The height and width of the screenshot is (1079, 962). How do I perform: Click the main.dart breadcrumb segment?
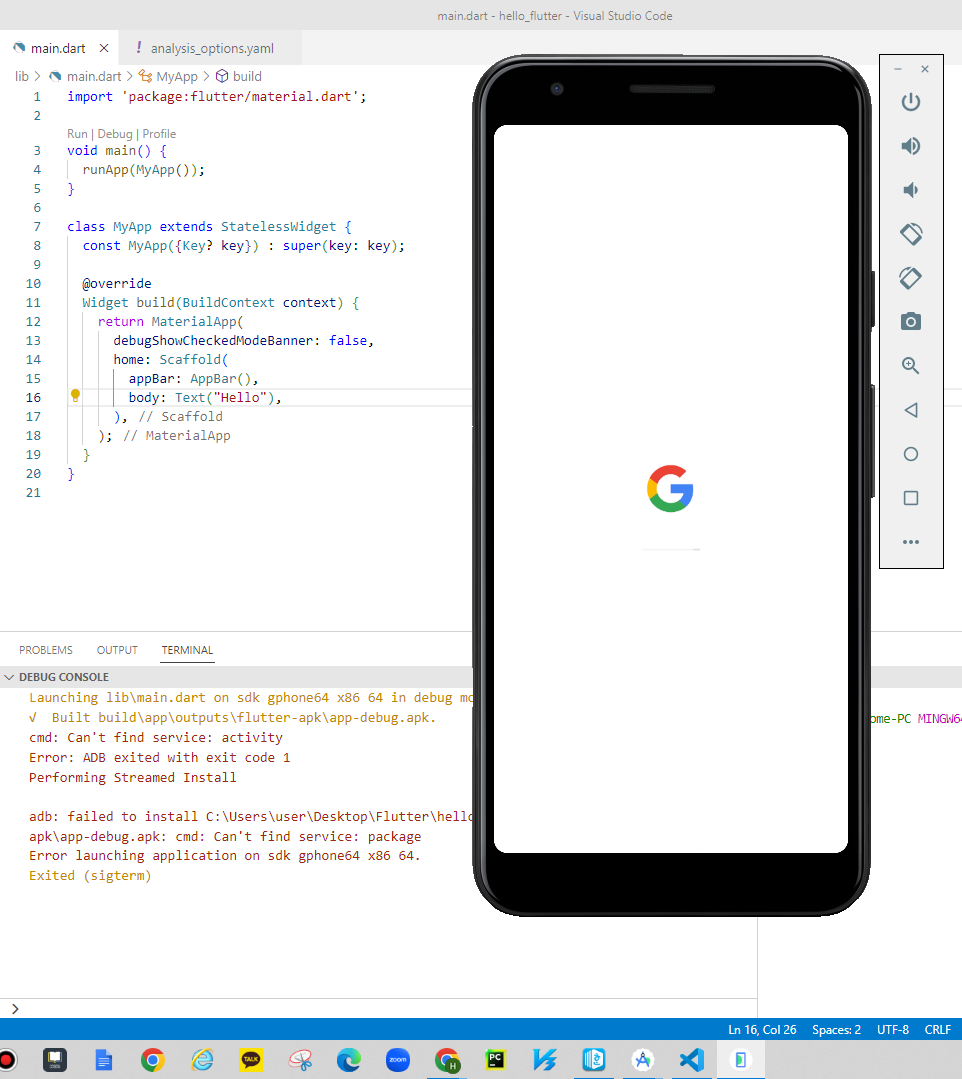tap(94, 76)
